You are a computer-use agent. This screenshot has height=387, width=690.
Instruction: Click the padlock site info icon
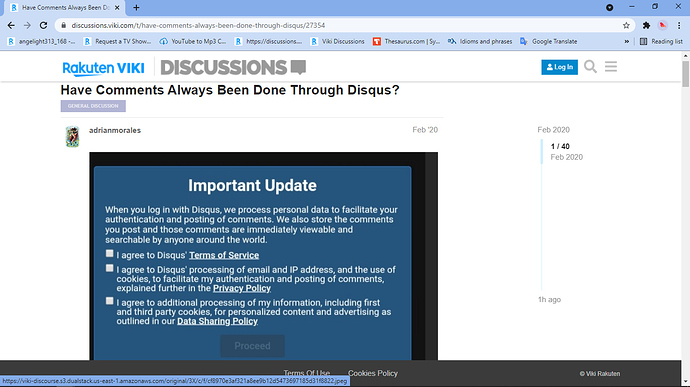[x=63, y=26]
